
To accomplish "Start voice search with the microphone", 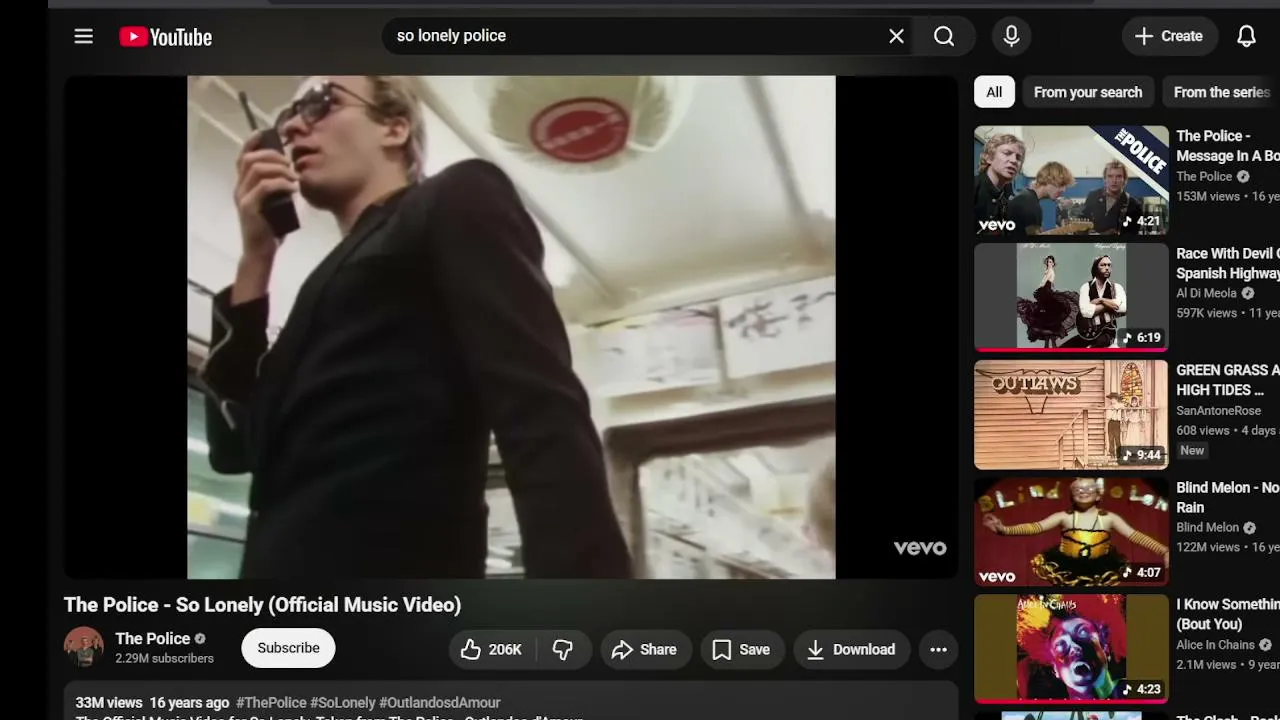I will pos(1011,36).
